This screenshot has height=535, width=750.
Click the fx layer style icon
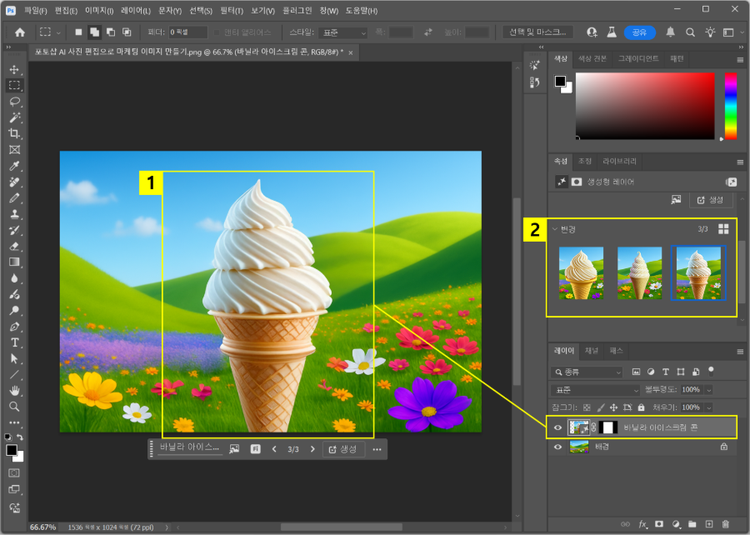click(x=643, y=523)
